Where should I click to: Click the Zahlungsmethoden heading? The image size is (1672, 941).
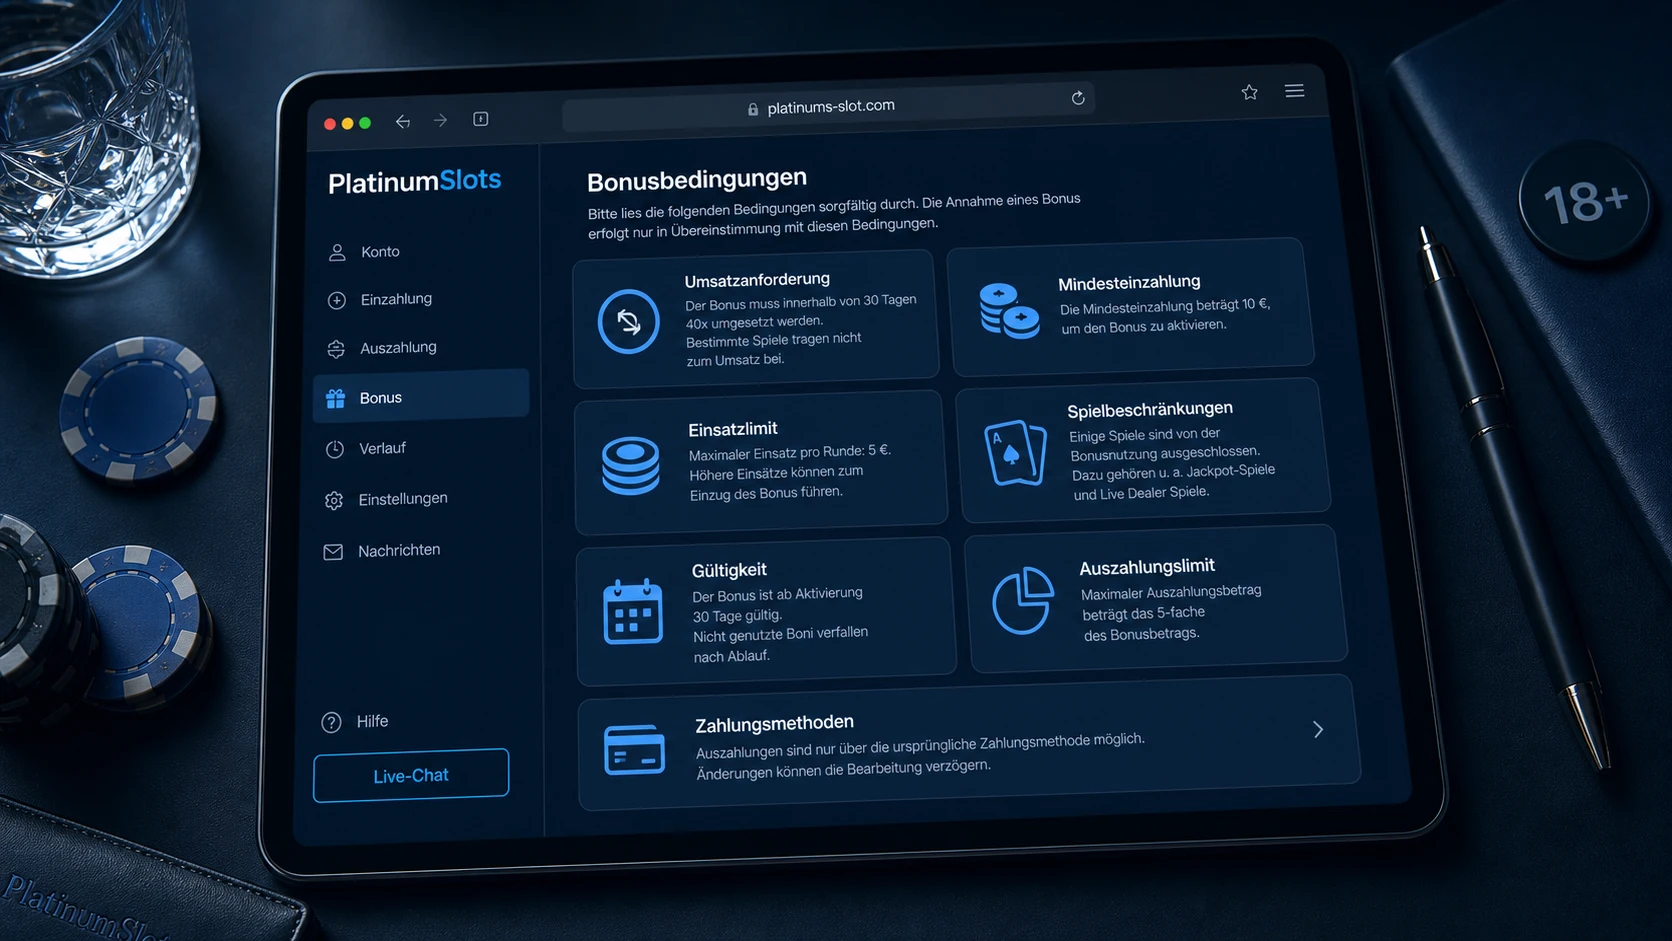[x=774, y=723]
